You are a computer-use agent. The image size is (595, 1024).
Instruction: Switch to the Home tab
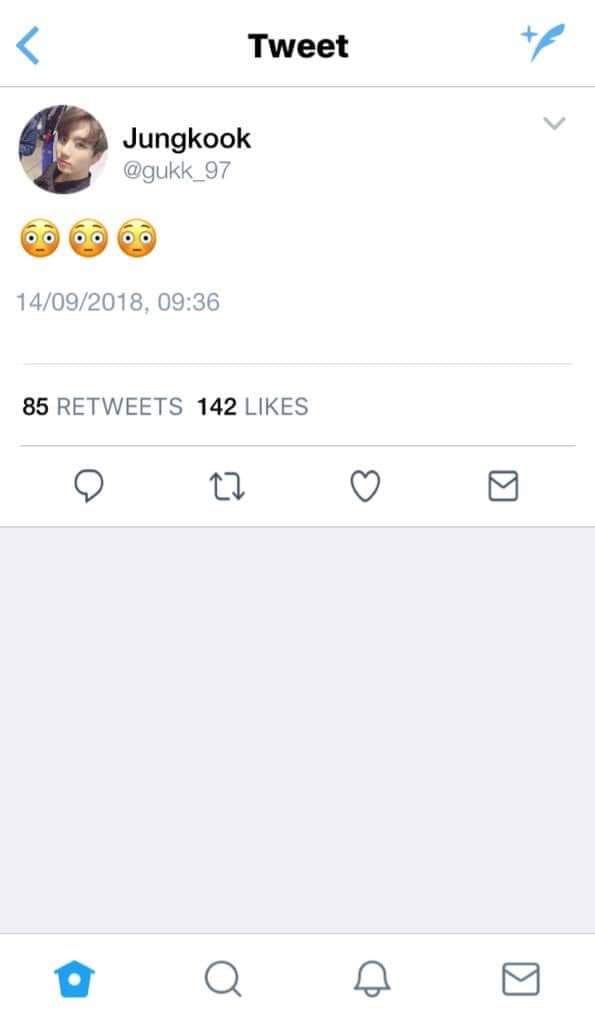pos(74,979)
